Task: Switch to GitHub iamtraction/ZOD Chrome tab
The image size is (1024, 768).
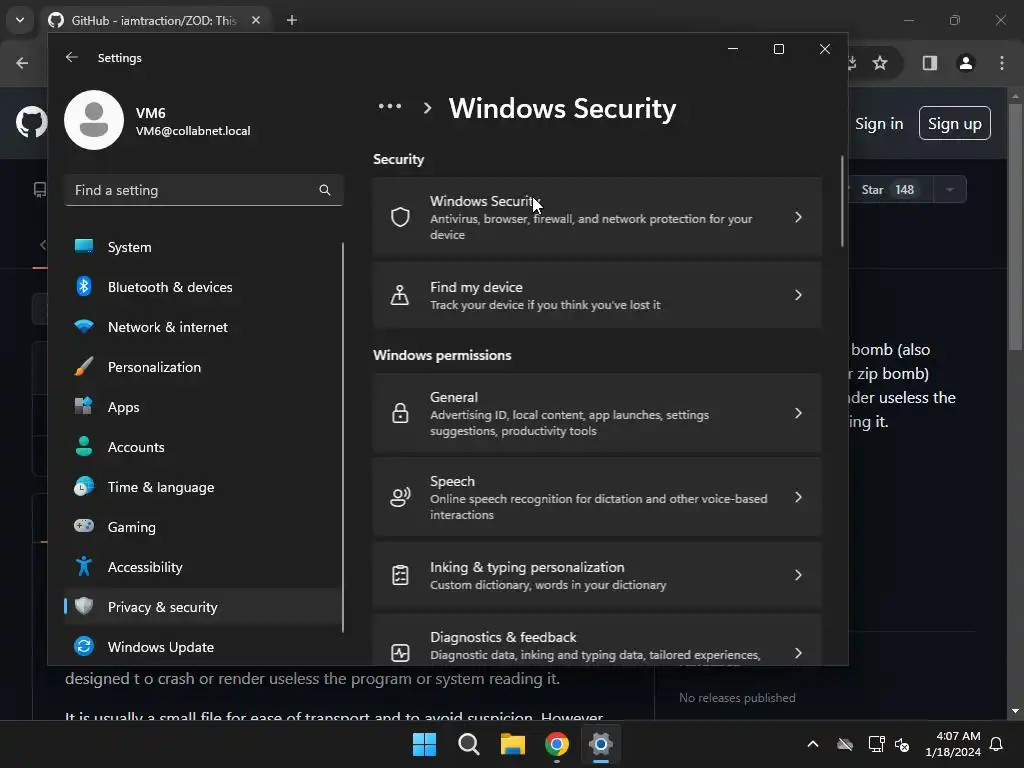Action: coord(154,20)
